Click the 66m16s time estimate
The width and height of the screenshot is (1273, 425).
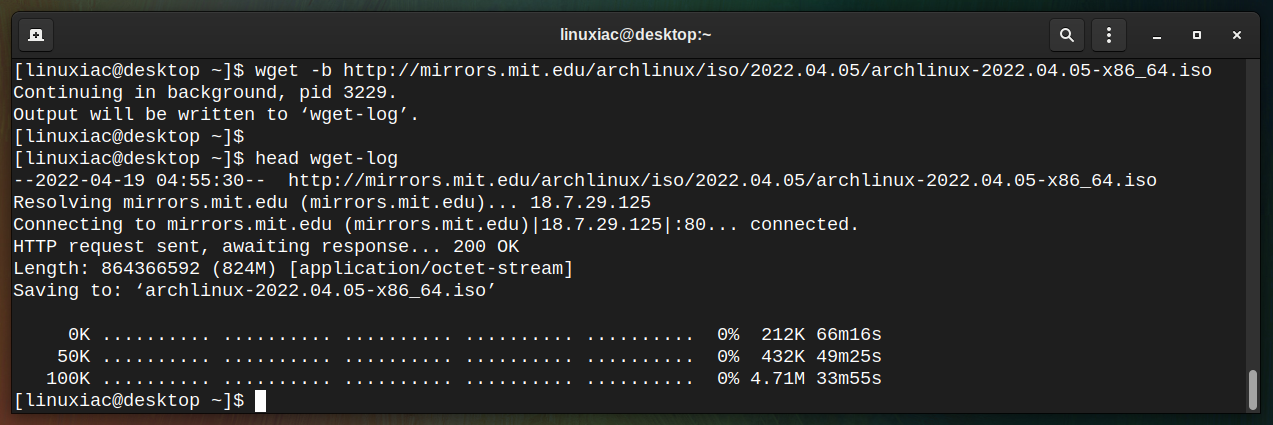849,335
